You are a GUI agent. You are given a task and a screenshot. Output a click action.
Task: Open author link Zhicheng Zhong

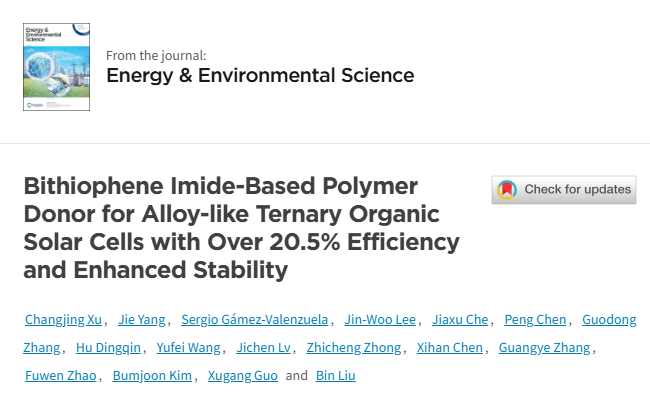coord(354,347)
